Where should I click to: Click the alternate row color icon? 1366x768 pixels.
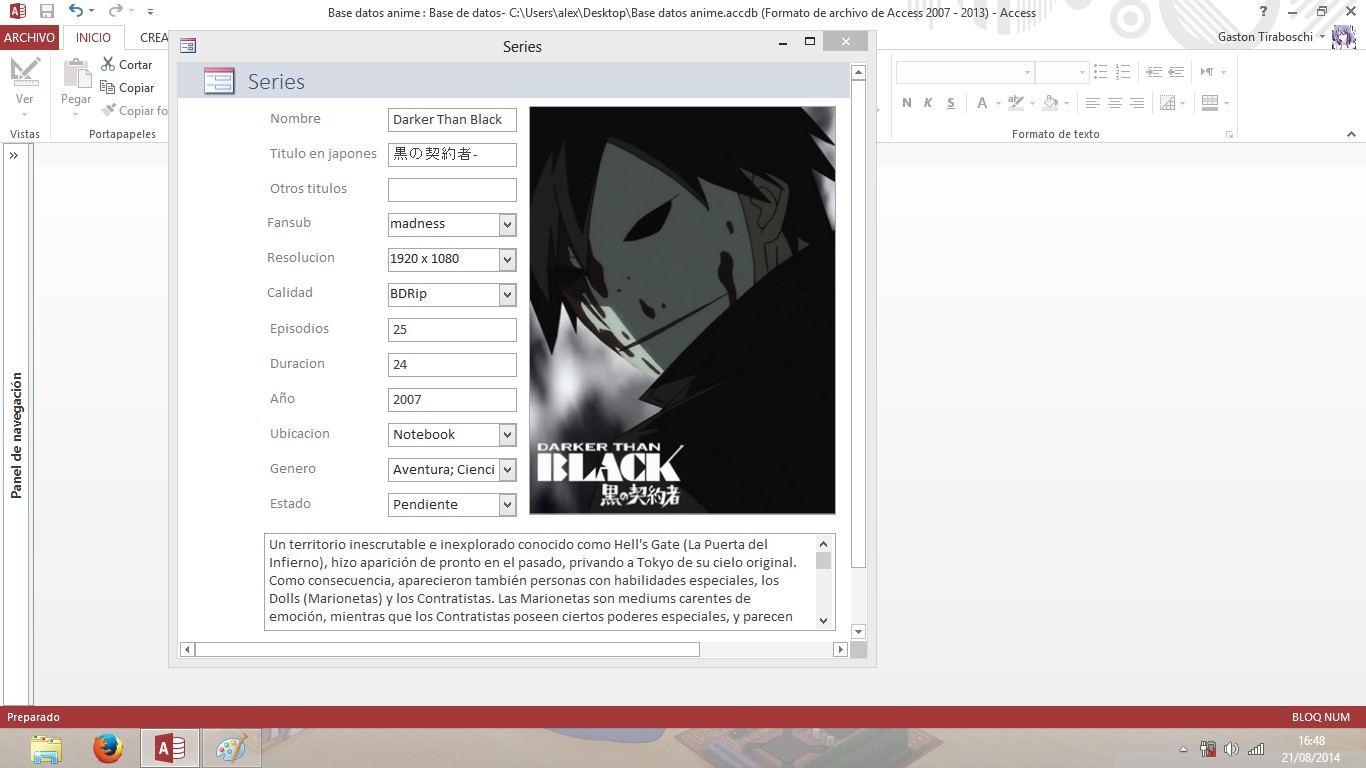pos(1209,103)
